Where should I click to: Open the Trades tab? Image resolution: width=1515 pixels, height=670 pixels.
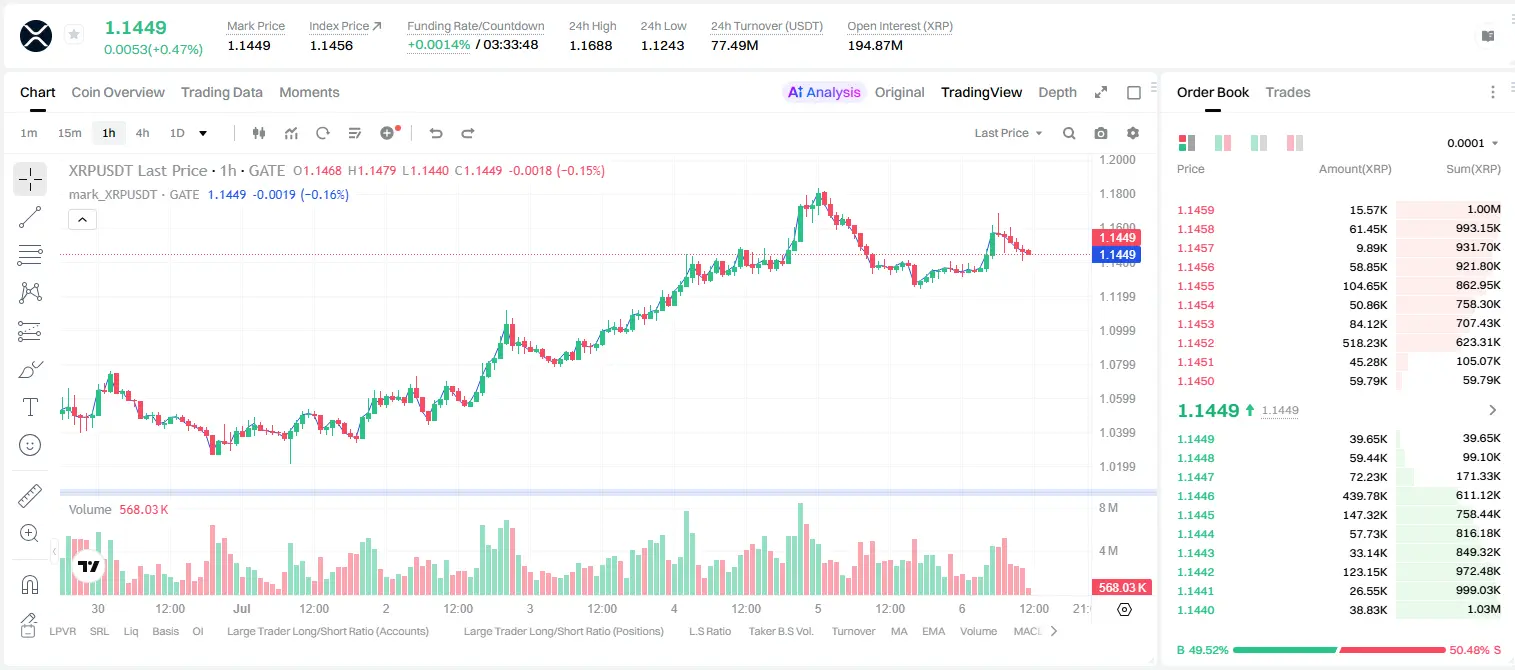click(x=1288, y=92)
